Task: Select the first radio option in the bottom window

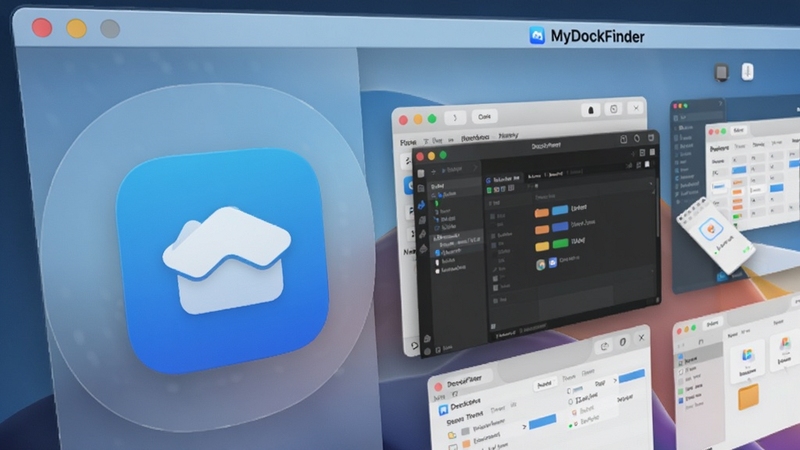Action: tap(569, 391)
